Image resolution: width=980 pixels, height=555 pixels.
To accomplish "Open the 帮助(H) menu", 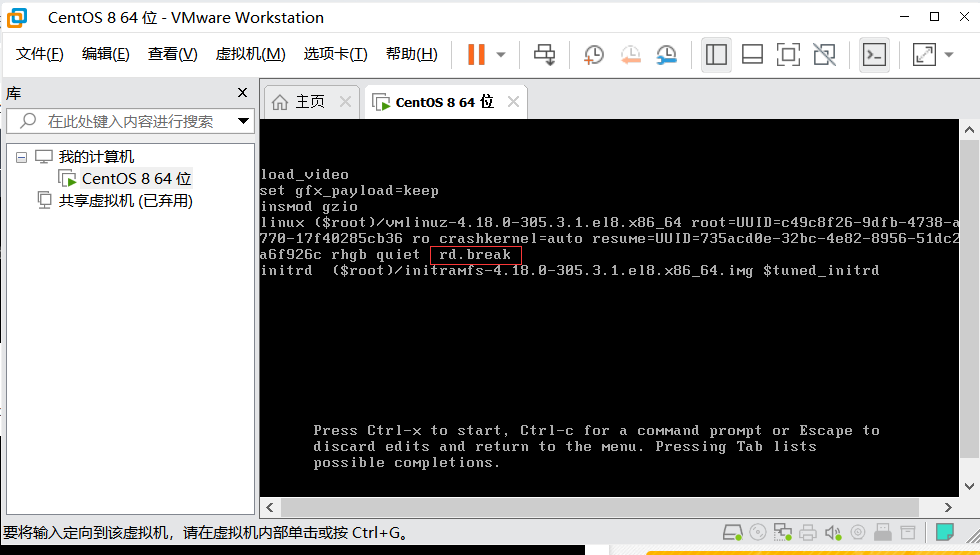I will click(x=412, y=54).
